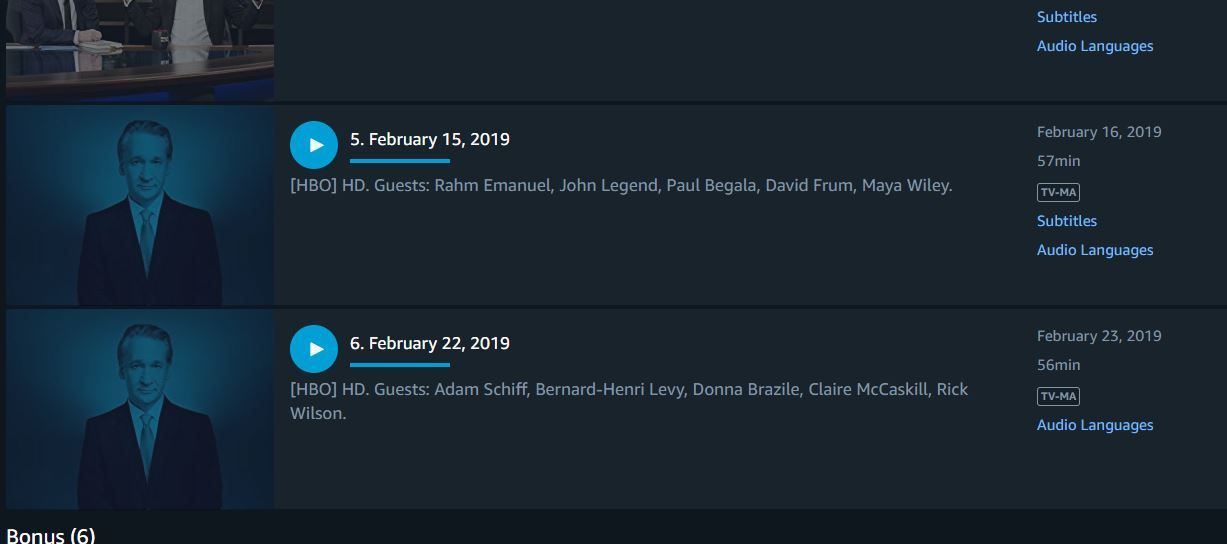
Task: Click the TV-MA rating badge of episode 5
Action: coord(1058,192)
